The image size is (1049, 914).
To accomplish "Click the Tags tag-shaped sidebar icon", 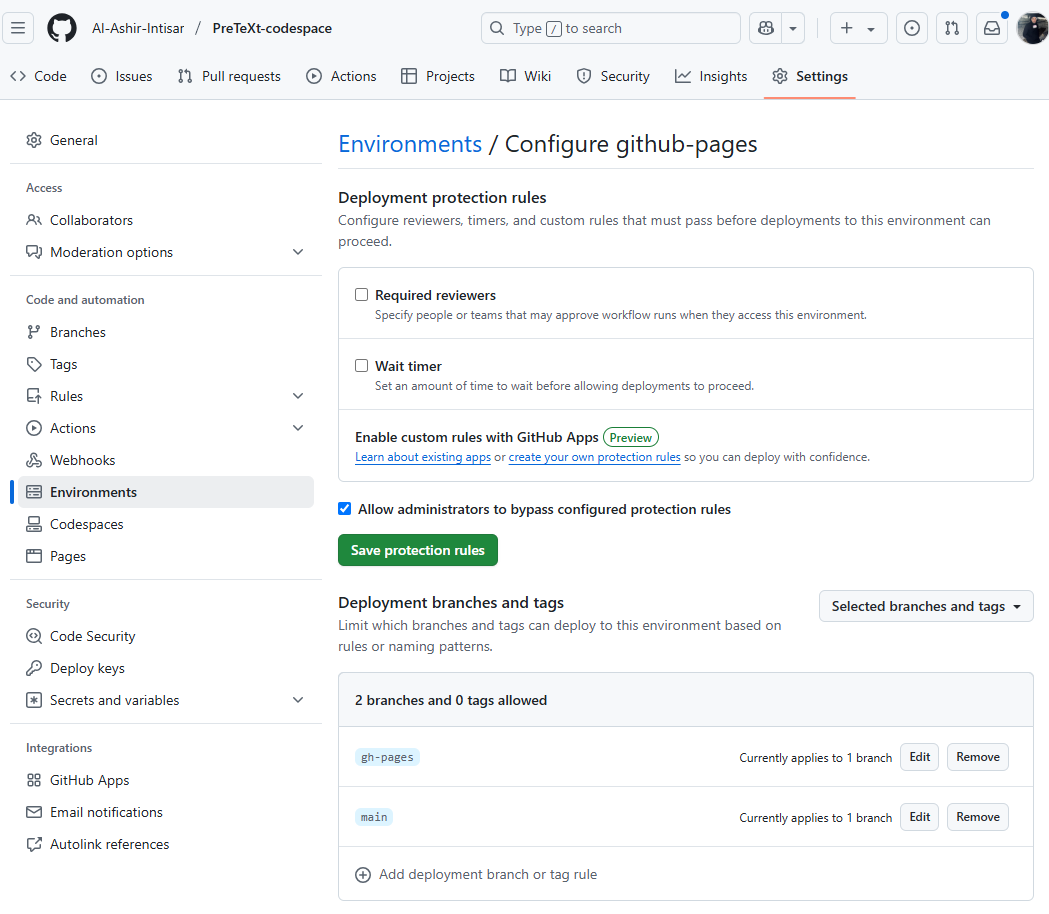I will pyautogui.click(x=33, y=364).
